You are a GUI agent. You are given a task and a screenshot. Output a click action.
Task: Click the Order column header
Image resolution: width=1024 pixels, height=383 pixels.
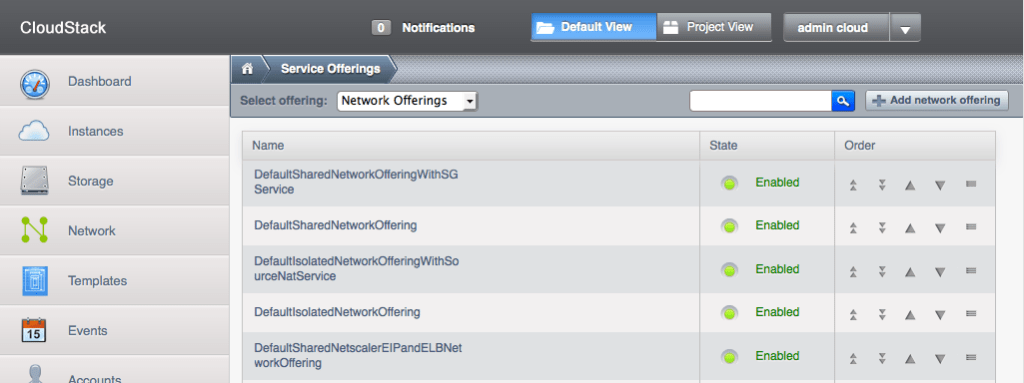point(915,146)
